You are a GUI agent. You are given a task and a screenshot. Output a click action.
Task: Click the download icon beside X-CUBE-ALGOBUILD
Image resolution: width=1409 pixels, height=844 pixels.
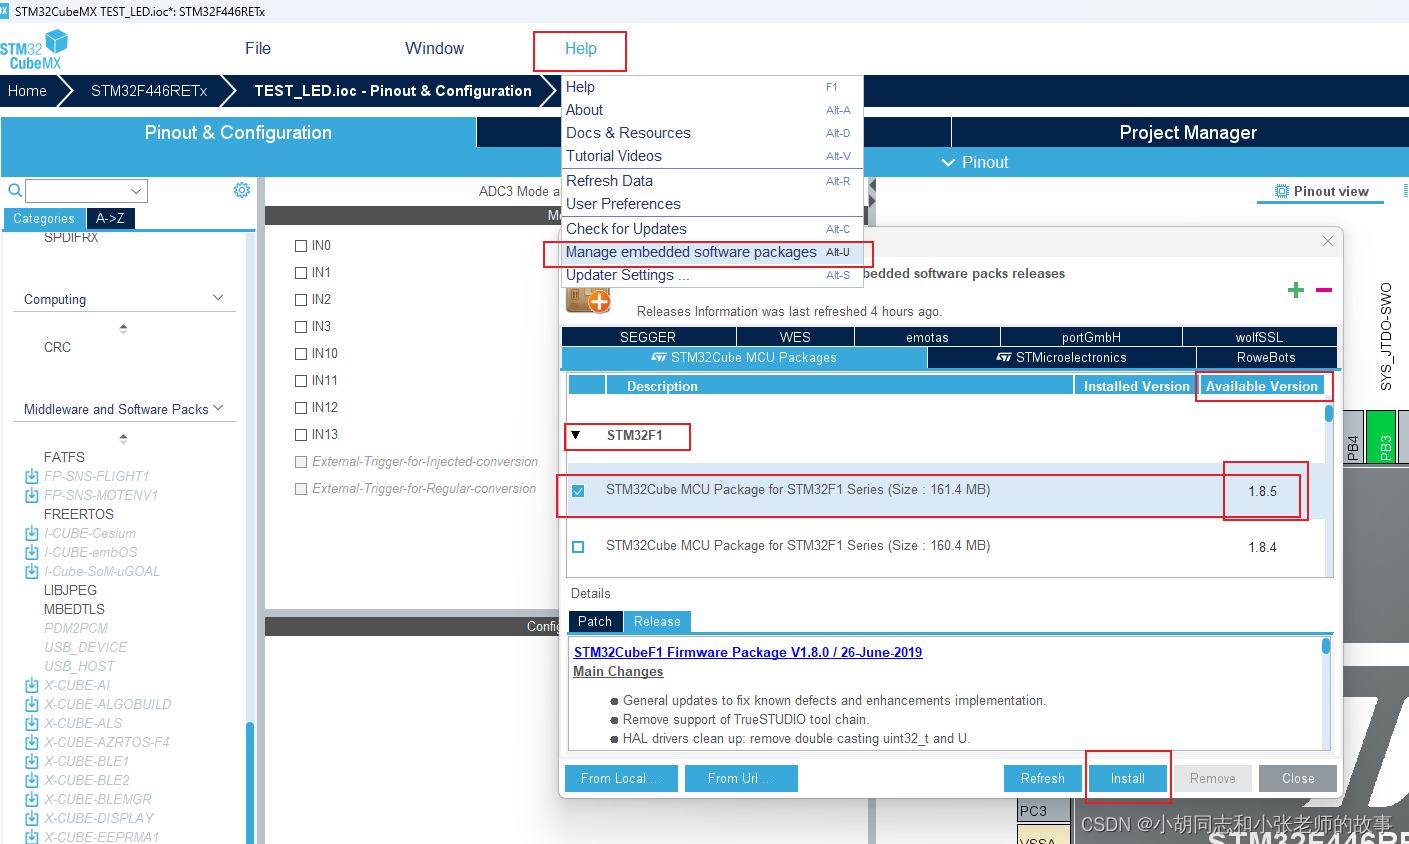point(32,704)
